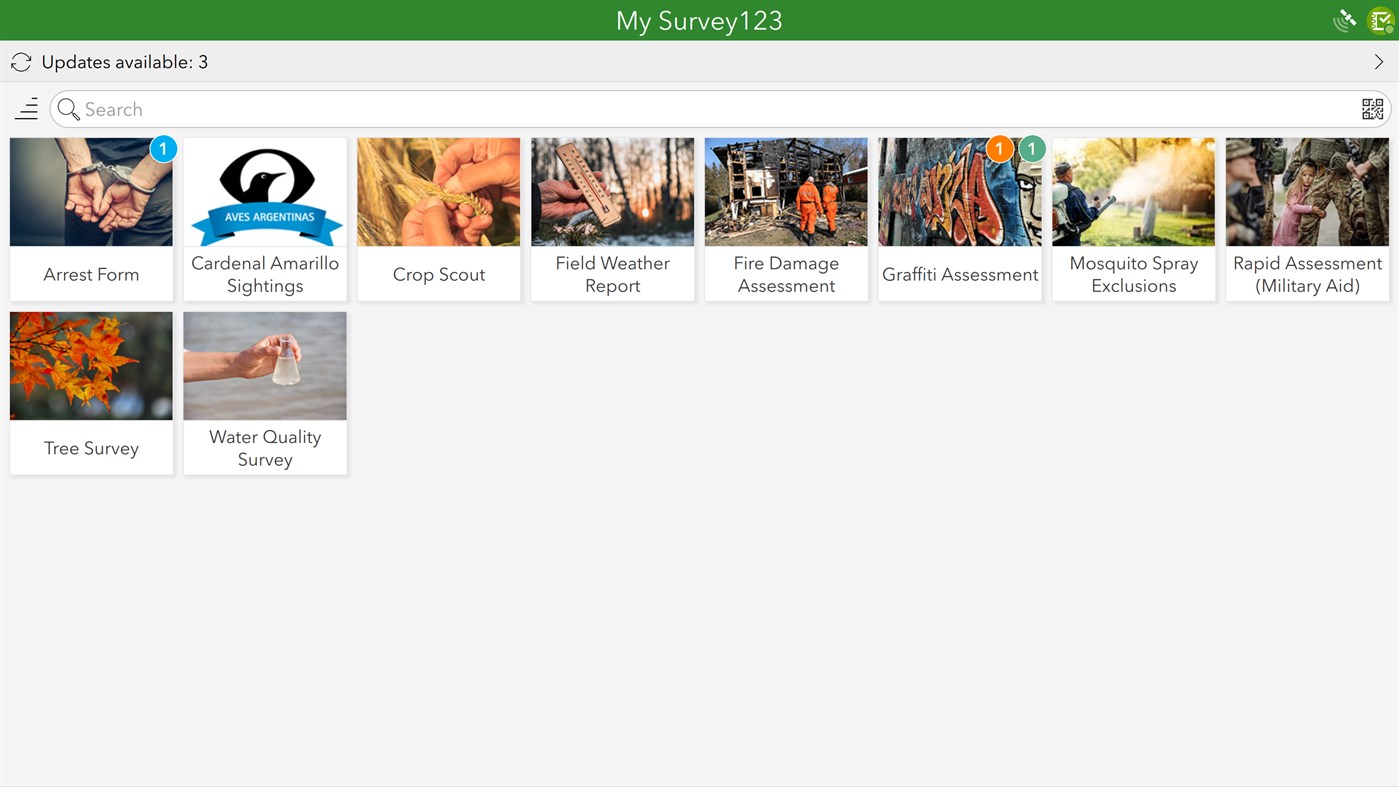Screen dimensions: 1399x787
Task: Open the GPS satellite status indicator
Action: tap(1343, 18)
